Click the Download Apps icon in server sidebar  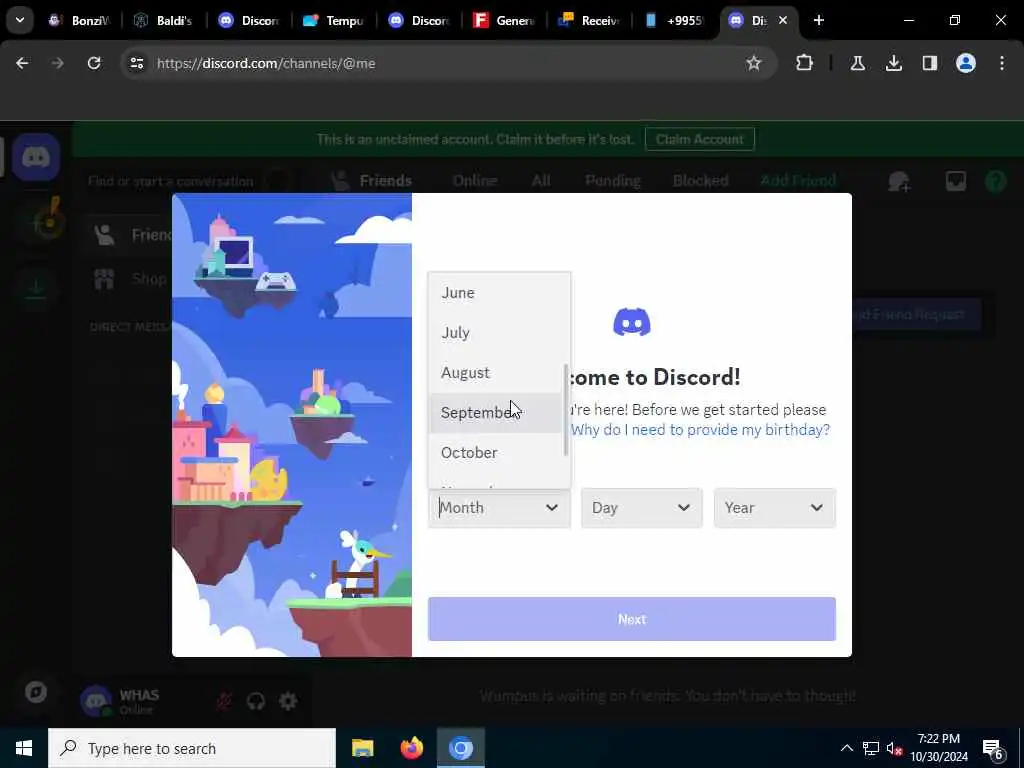(36, 288)
